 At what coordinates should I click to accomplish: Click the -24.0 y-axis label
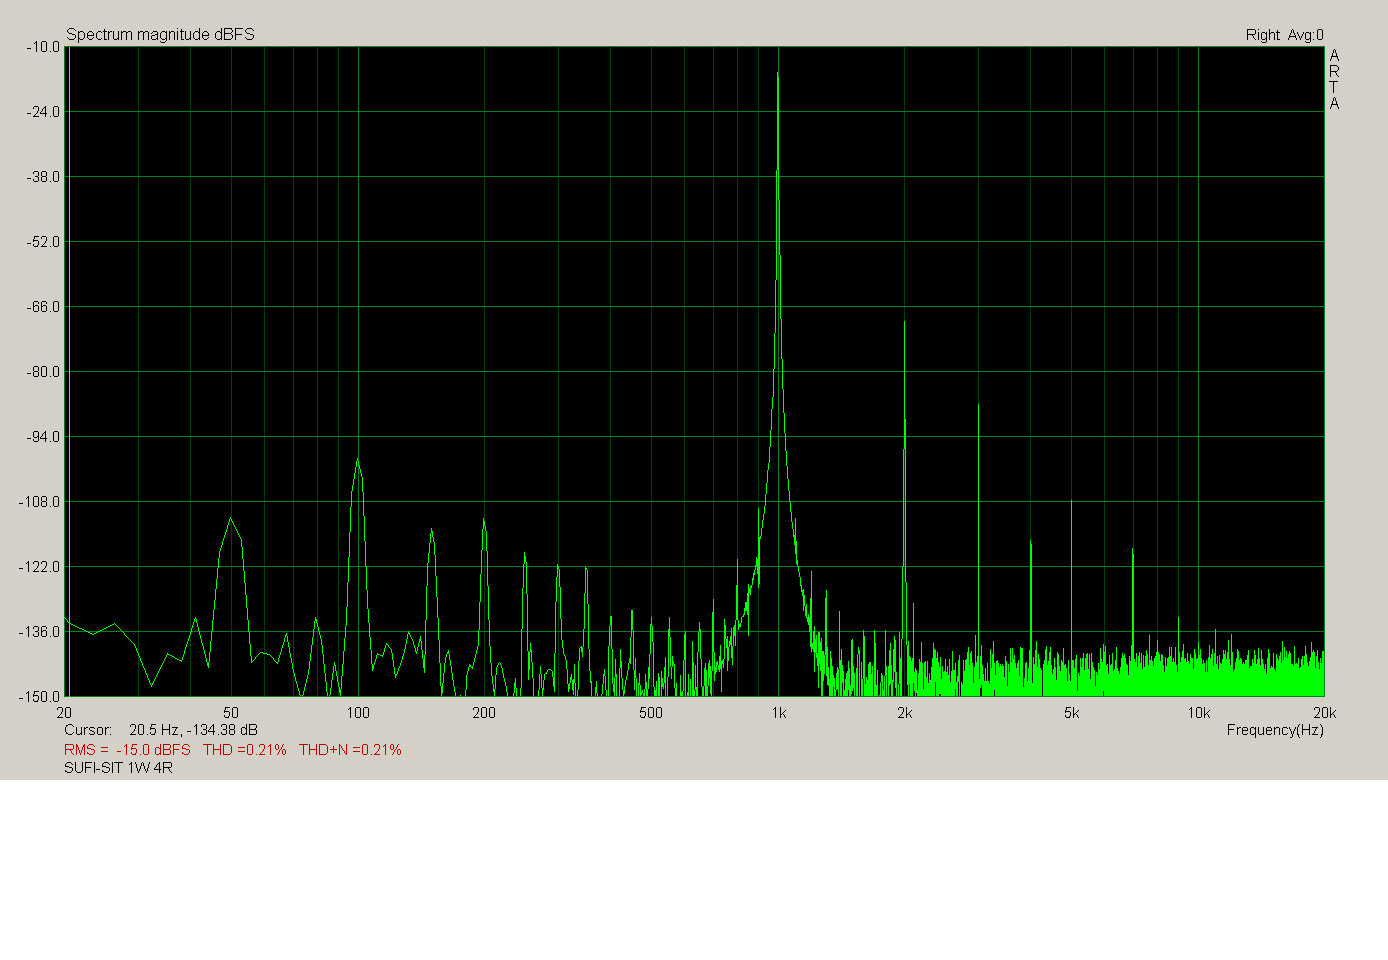(x=43, y=112)
